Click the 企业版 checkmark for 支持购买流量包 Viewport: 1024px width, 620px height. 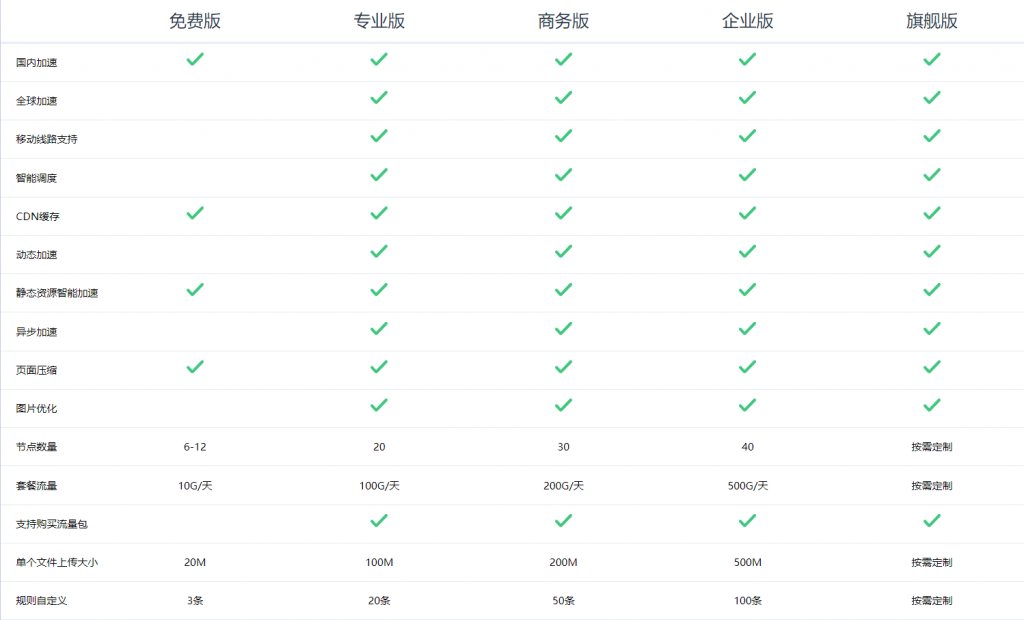click(747, 520)
